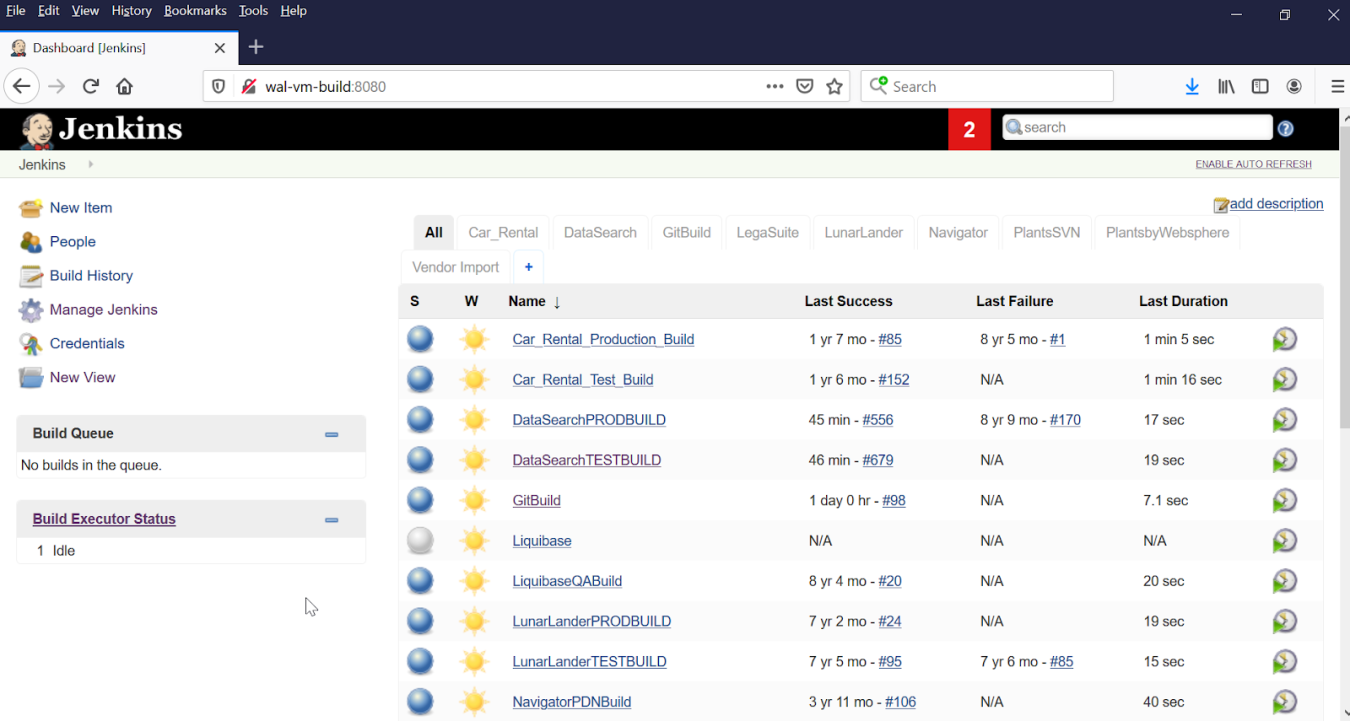Open search help via question mark icon
Screen dimensions: 1350x721
click(x=1285, y=128)
